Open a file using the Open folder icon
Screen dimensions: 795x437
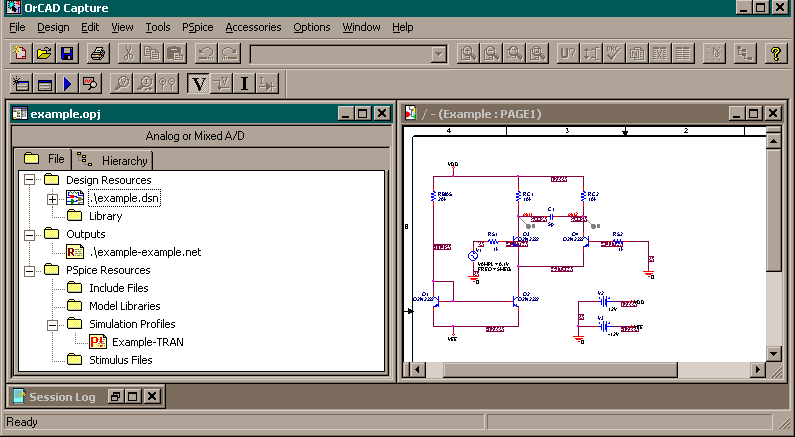pos(44,53)
